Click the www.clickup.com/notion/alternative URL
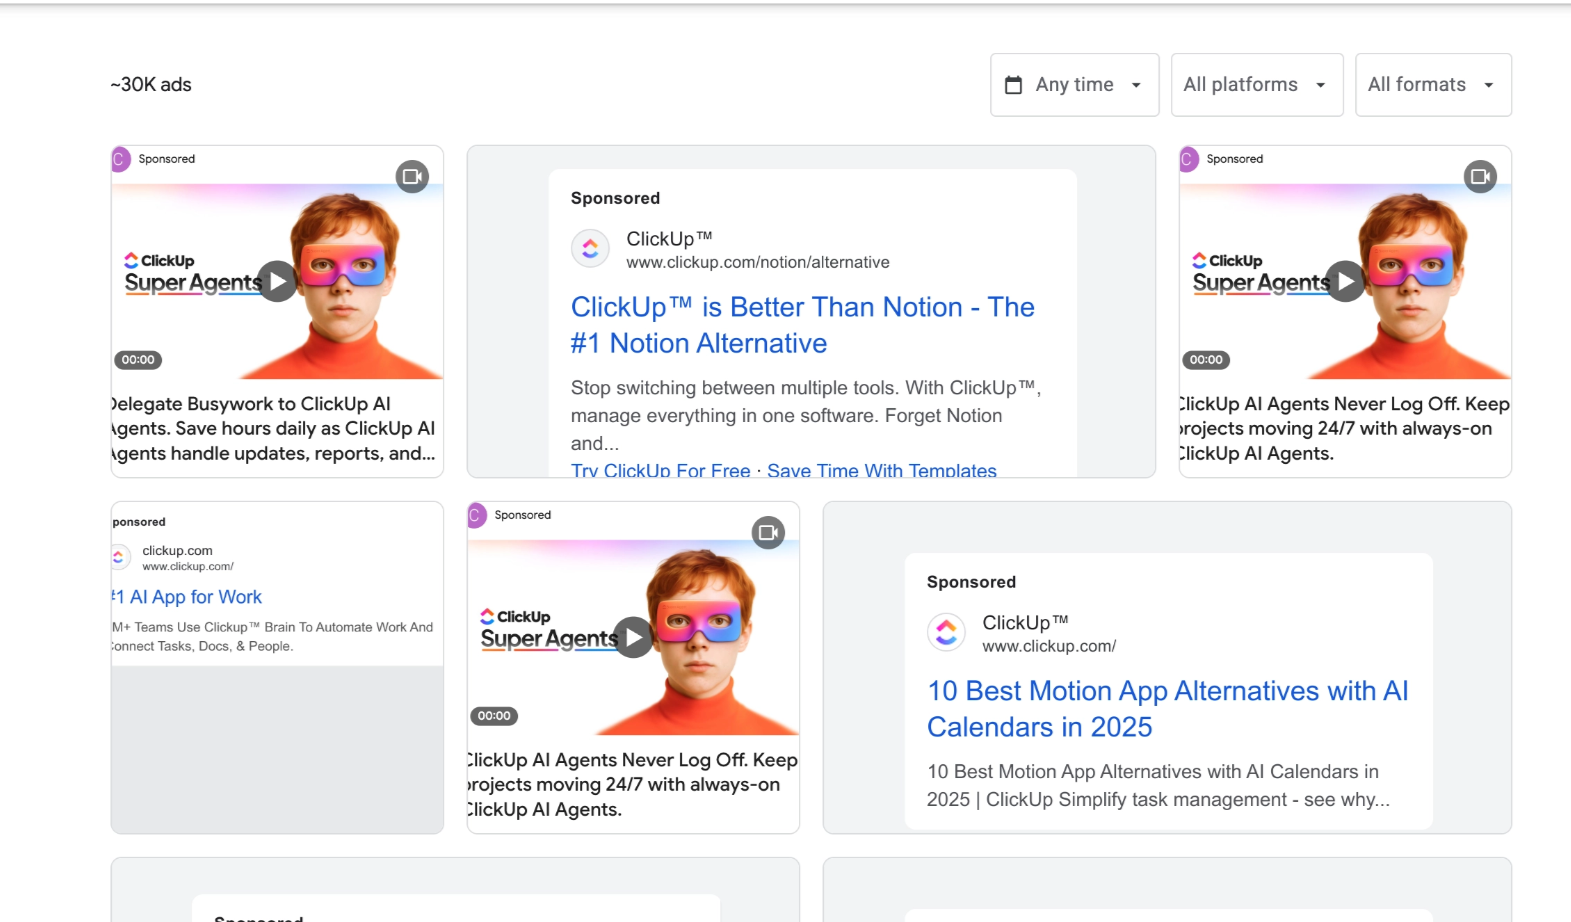The width and height of the screenshot is (1571, 922). [757, 262]
